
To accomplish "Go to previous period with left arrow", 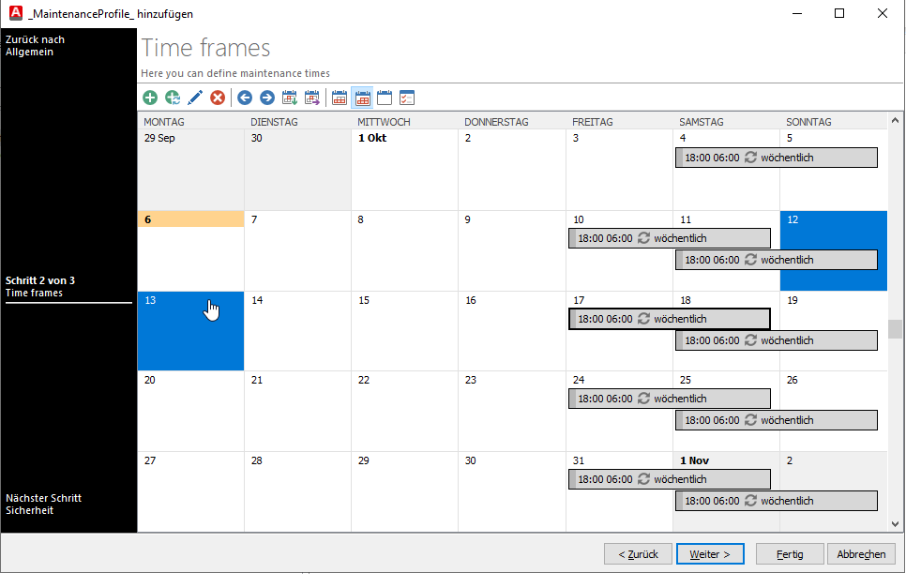I will click(x=245, y=98).
